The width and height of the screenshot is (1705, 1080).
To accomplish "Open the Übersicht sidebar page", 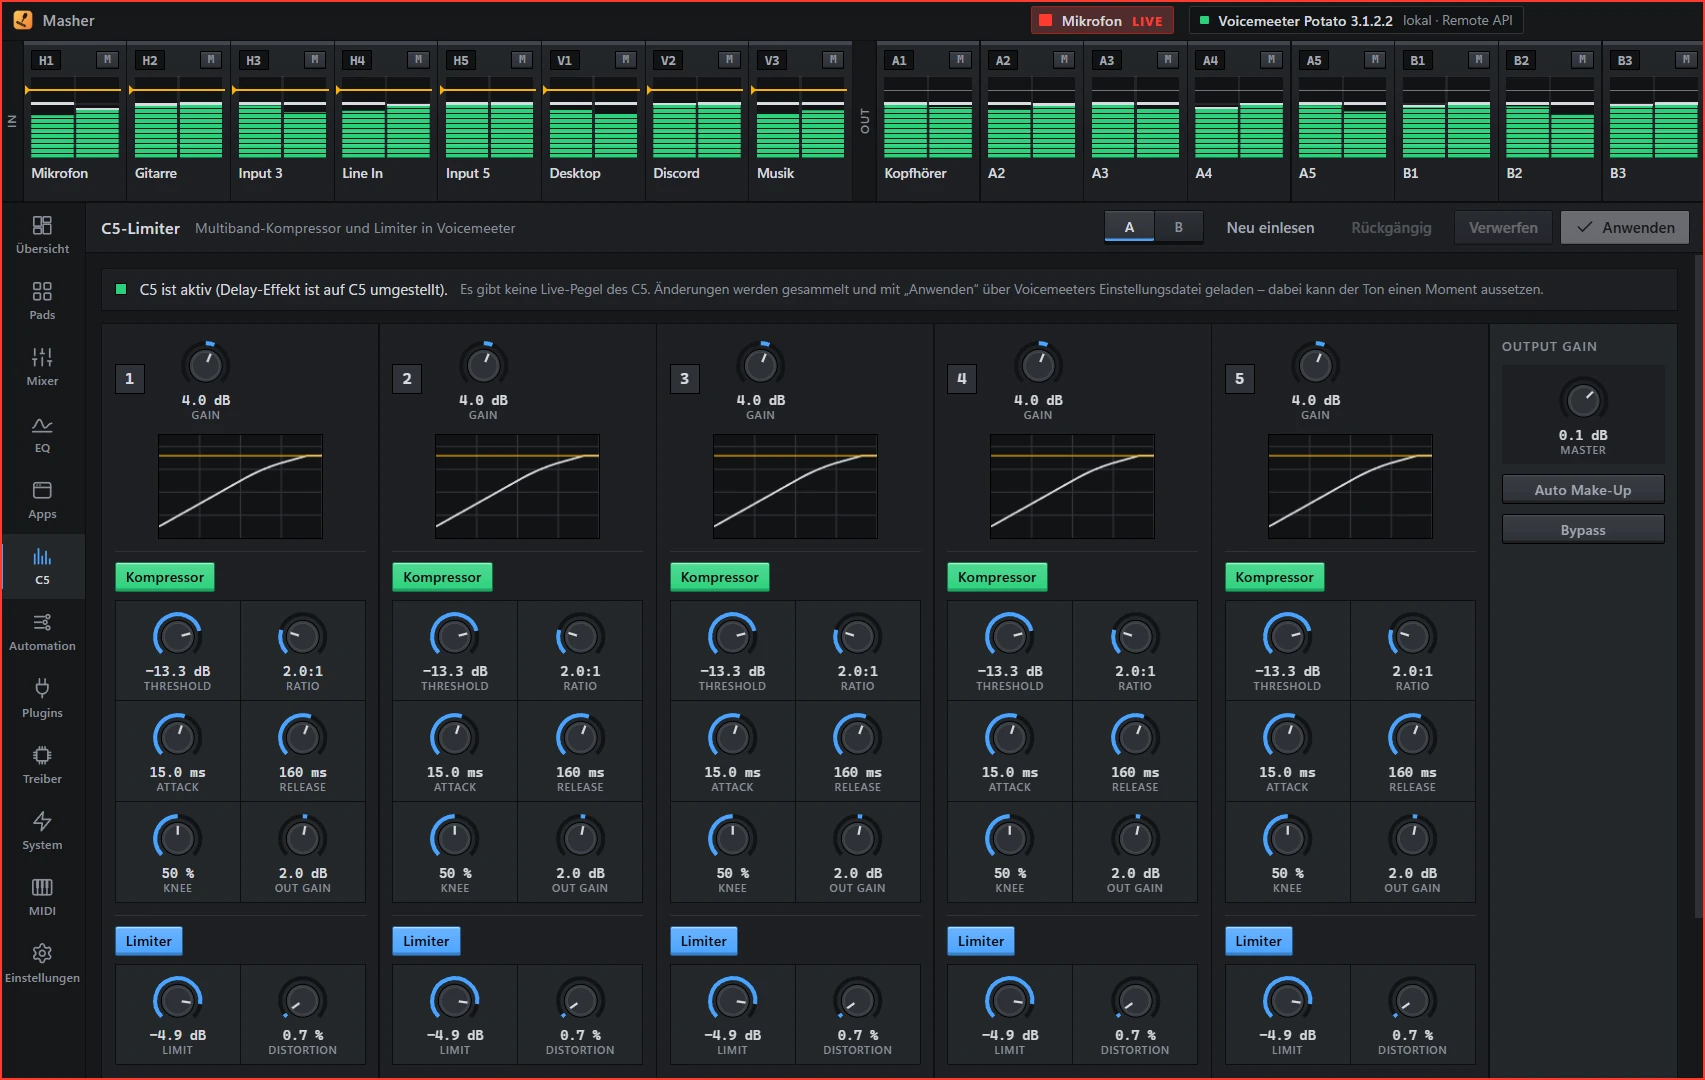I will (x=42, y=235).
